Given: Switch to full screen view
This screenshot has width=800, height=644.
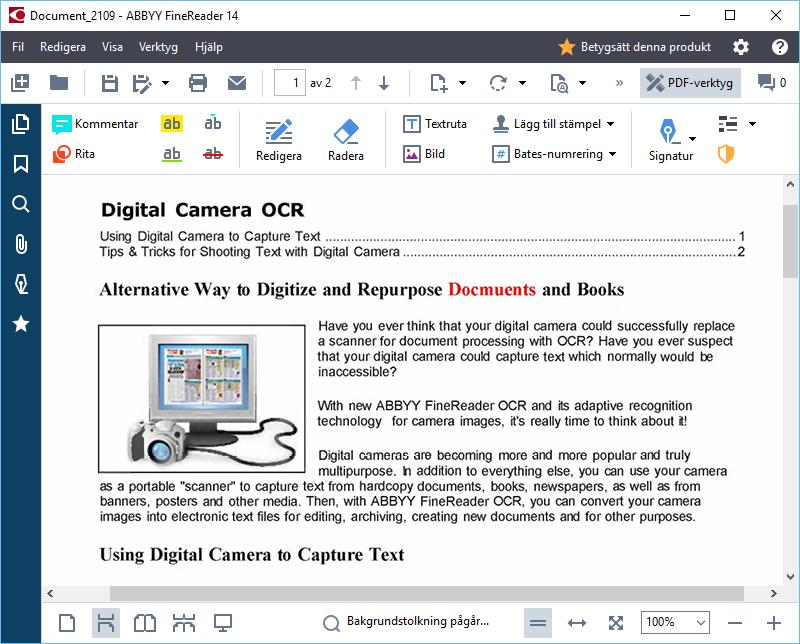Looking at the screenshot, I should (223, 623).
